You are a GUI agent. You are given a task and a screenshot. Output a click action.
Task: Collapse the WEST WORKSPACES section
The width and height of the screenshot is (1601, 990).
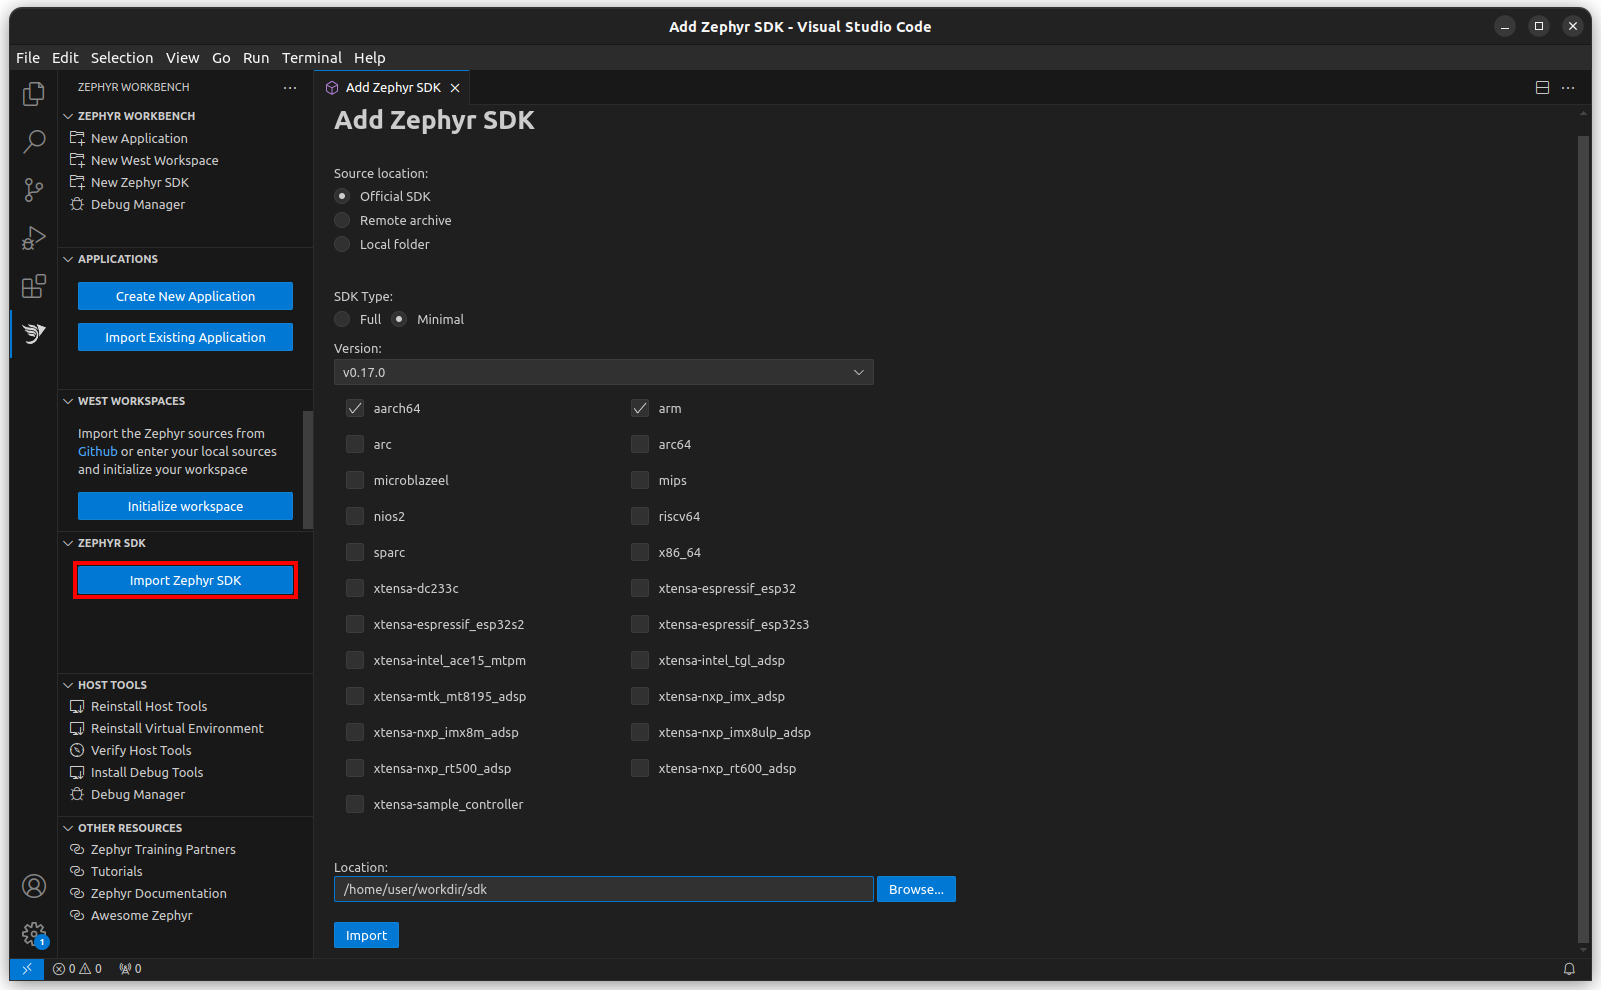tap(67, 400)
